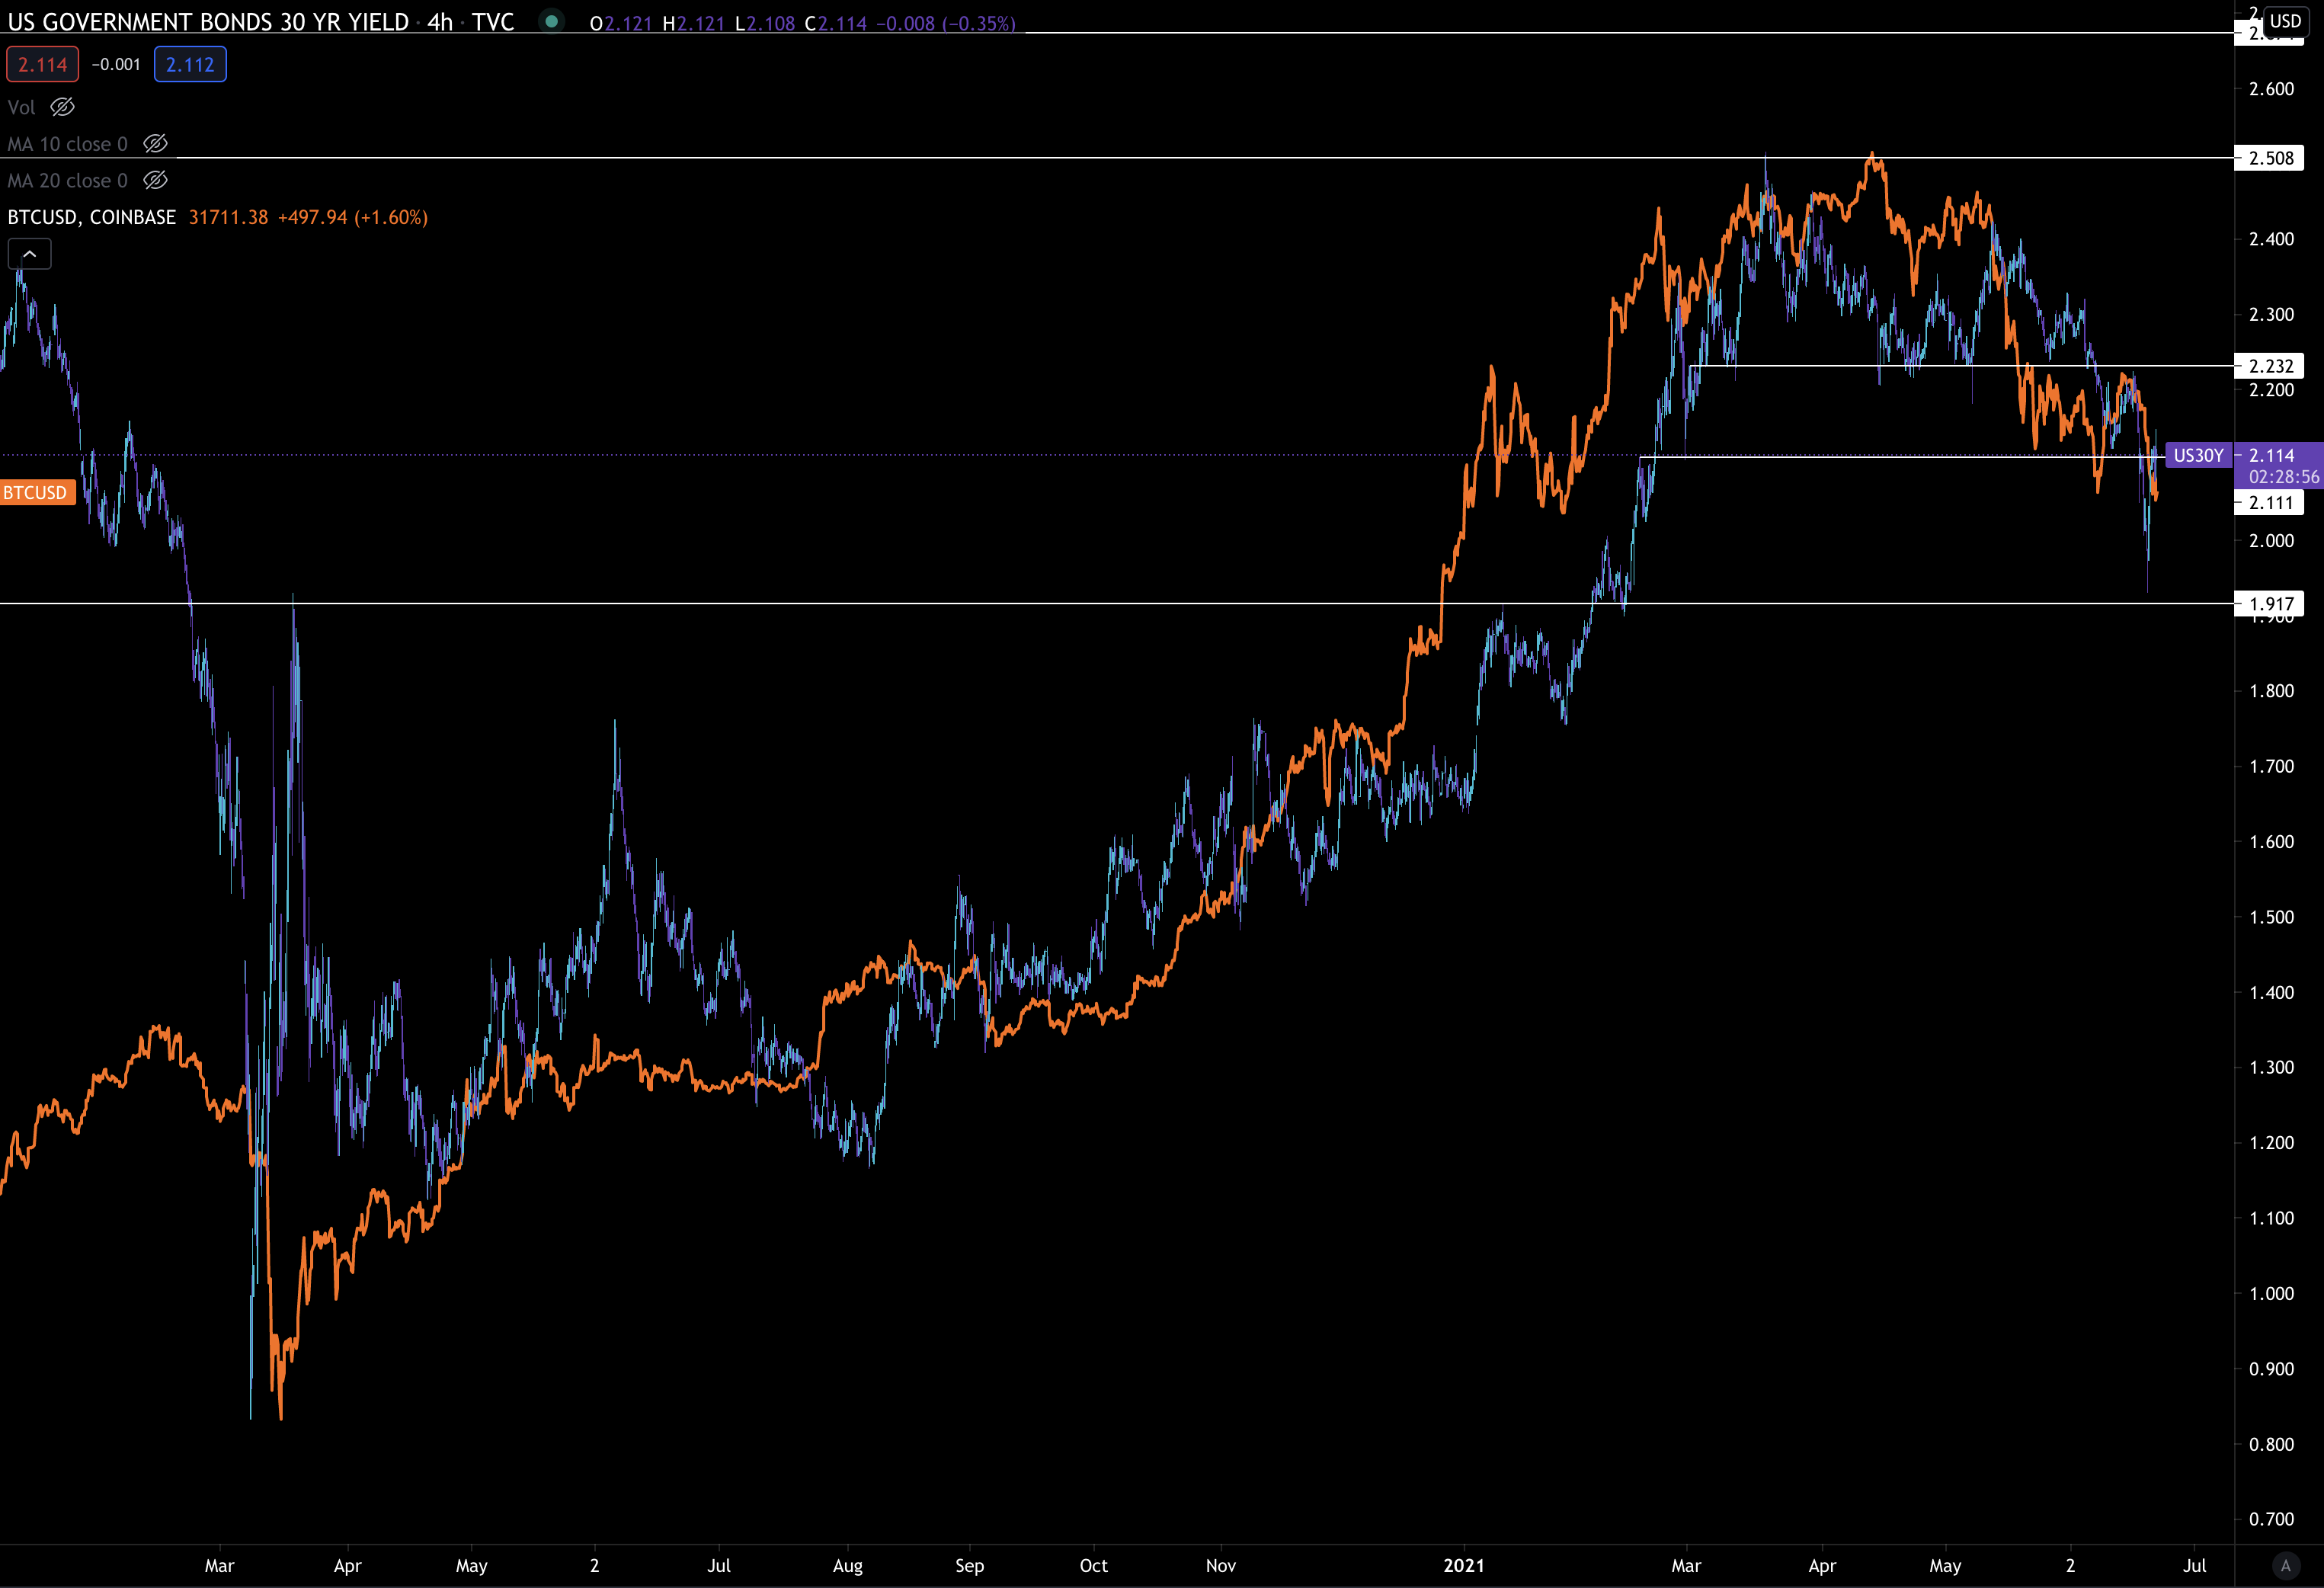This screenshot has height=1588, width=2324.
Task: Select the 2.232 horizontal line price tag
Action: tap(2270, 366)
